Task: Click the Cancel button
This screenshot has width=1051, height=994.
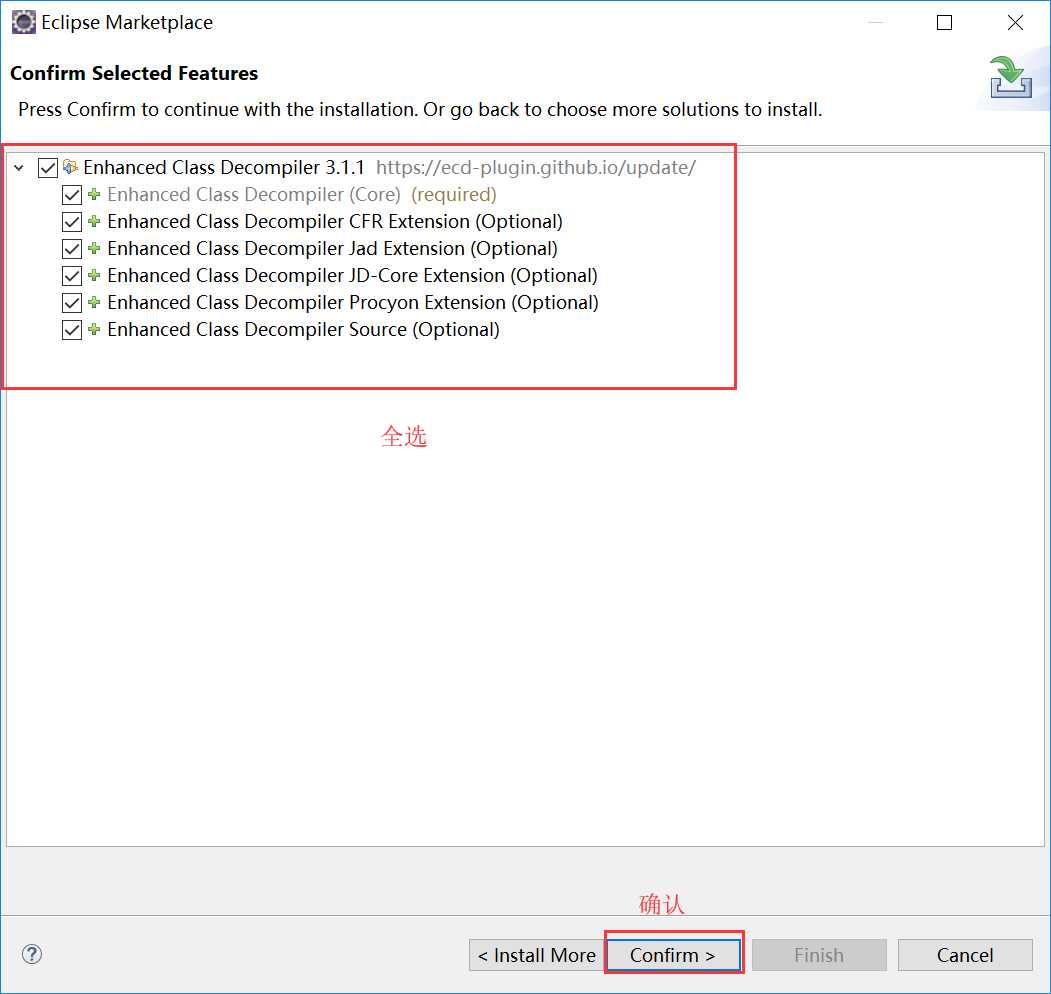Action: (x=965, y=954)
